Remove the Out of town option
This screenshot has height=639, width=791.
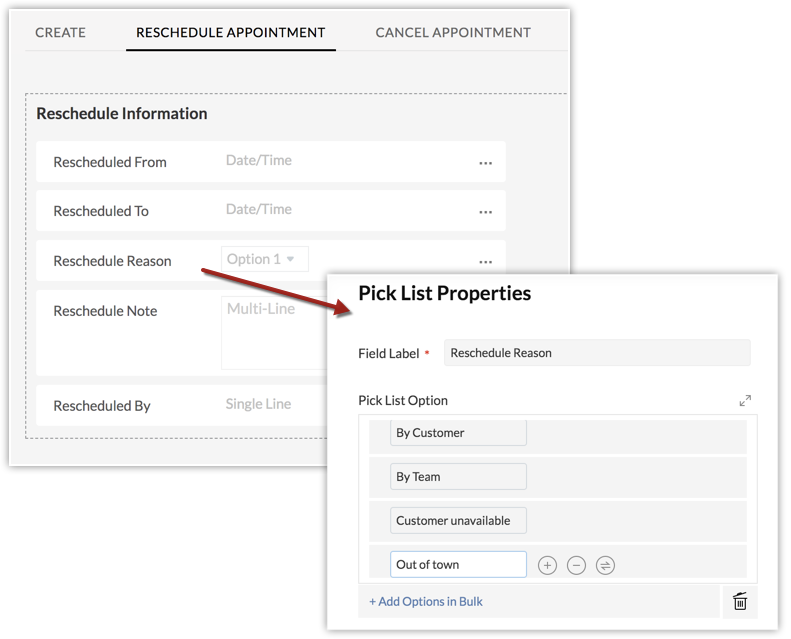point(576,565)
